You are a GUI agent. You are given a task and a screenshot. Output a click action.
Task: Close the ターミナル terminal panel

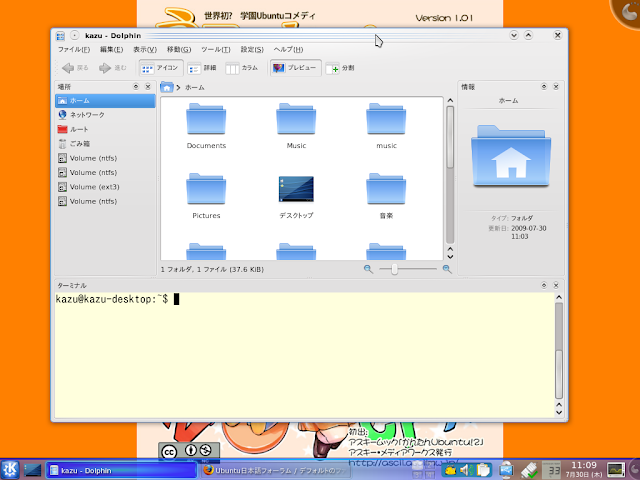(x=556, y=285)
